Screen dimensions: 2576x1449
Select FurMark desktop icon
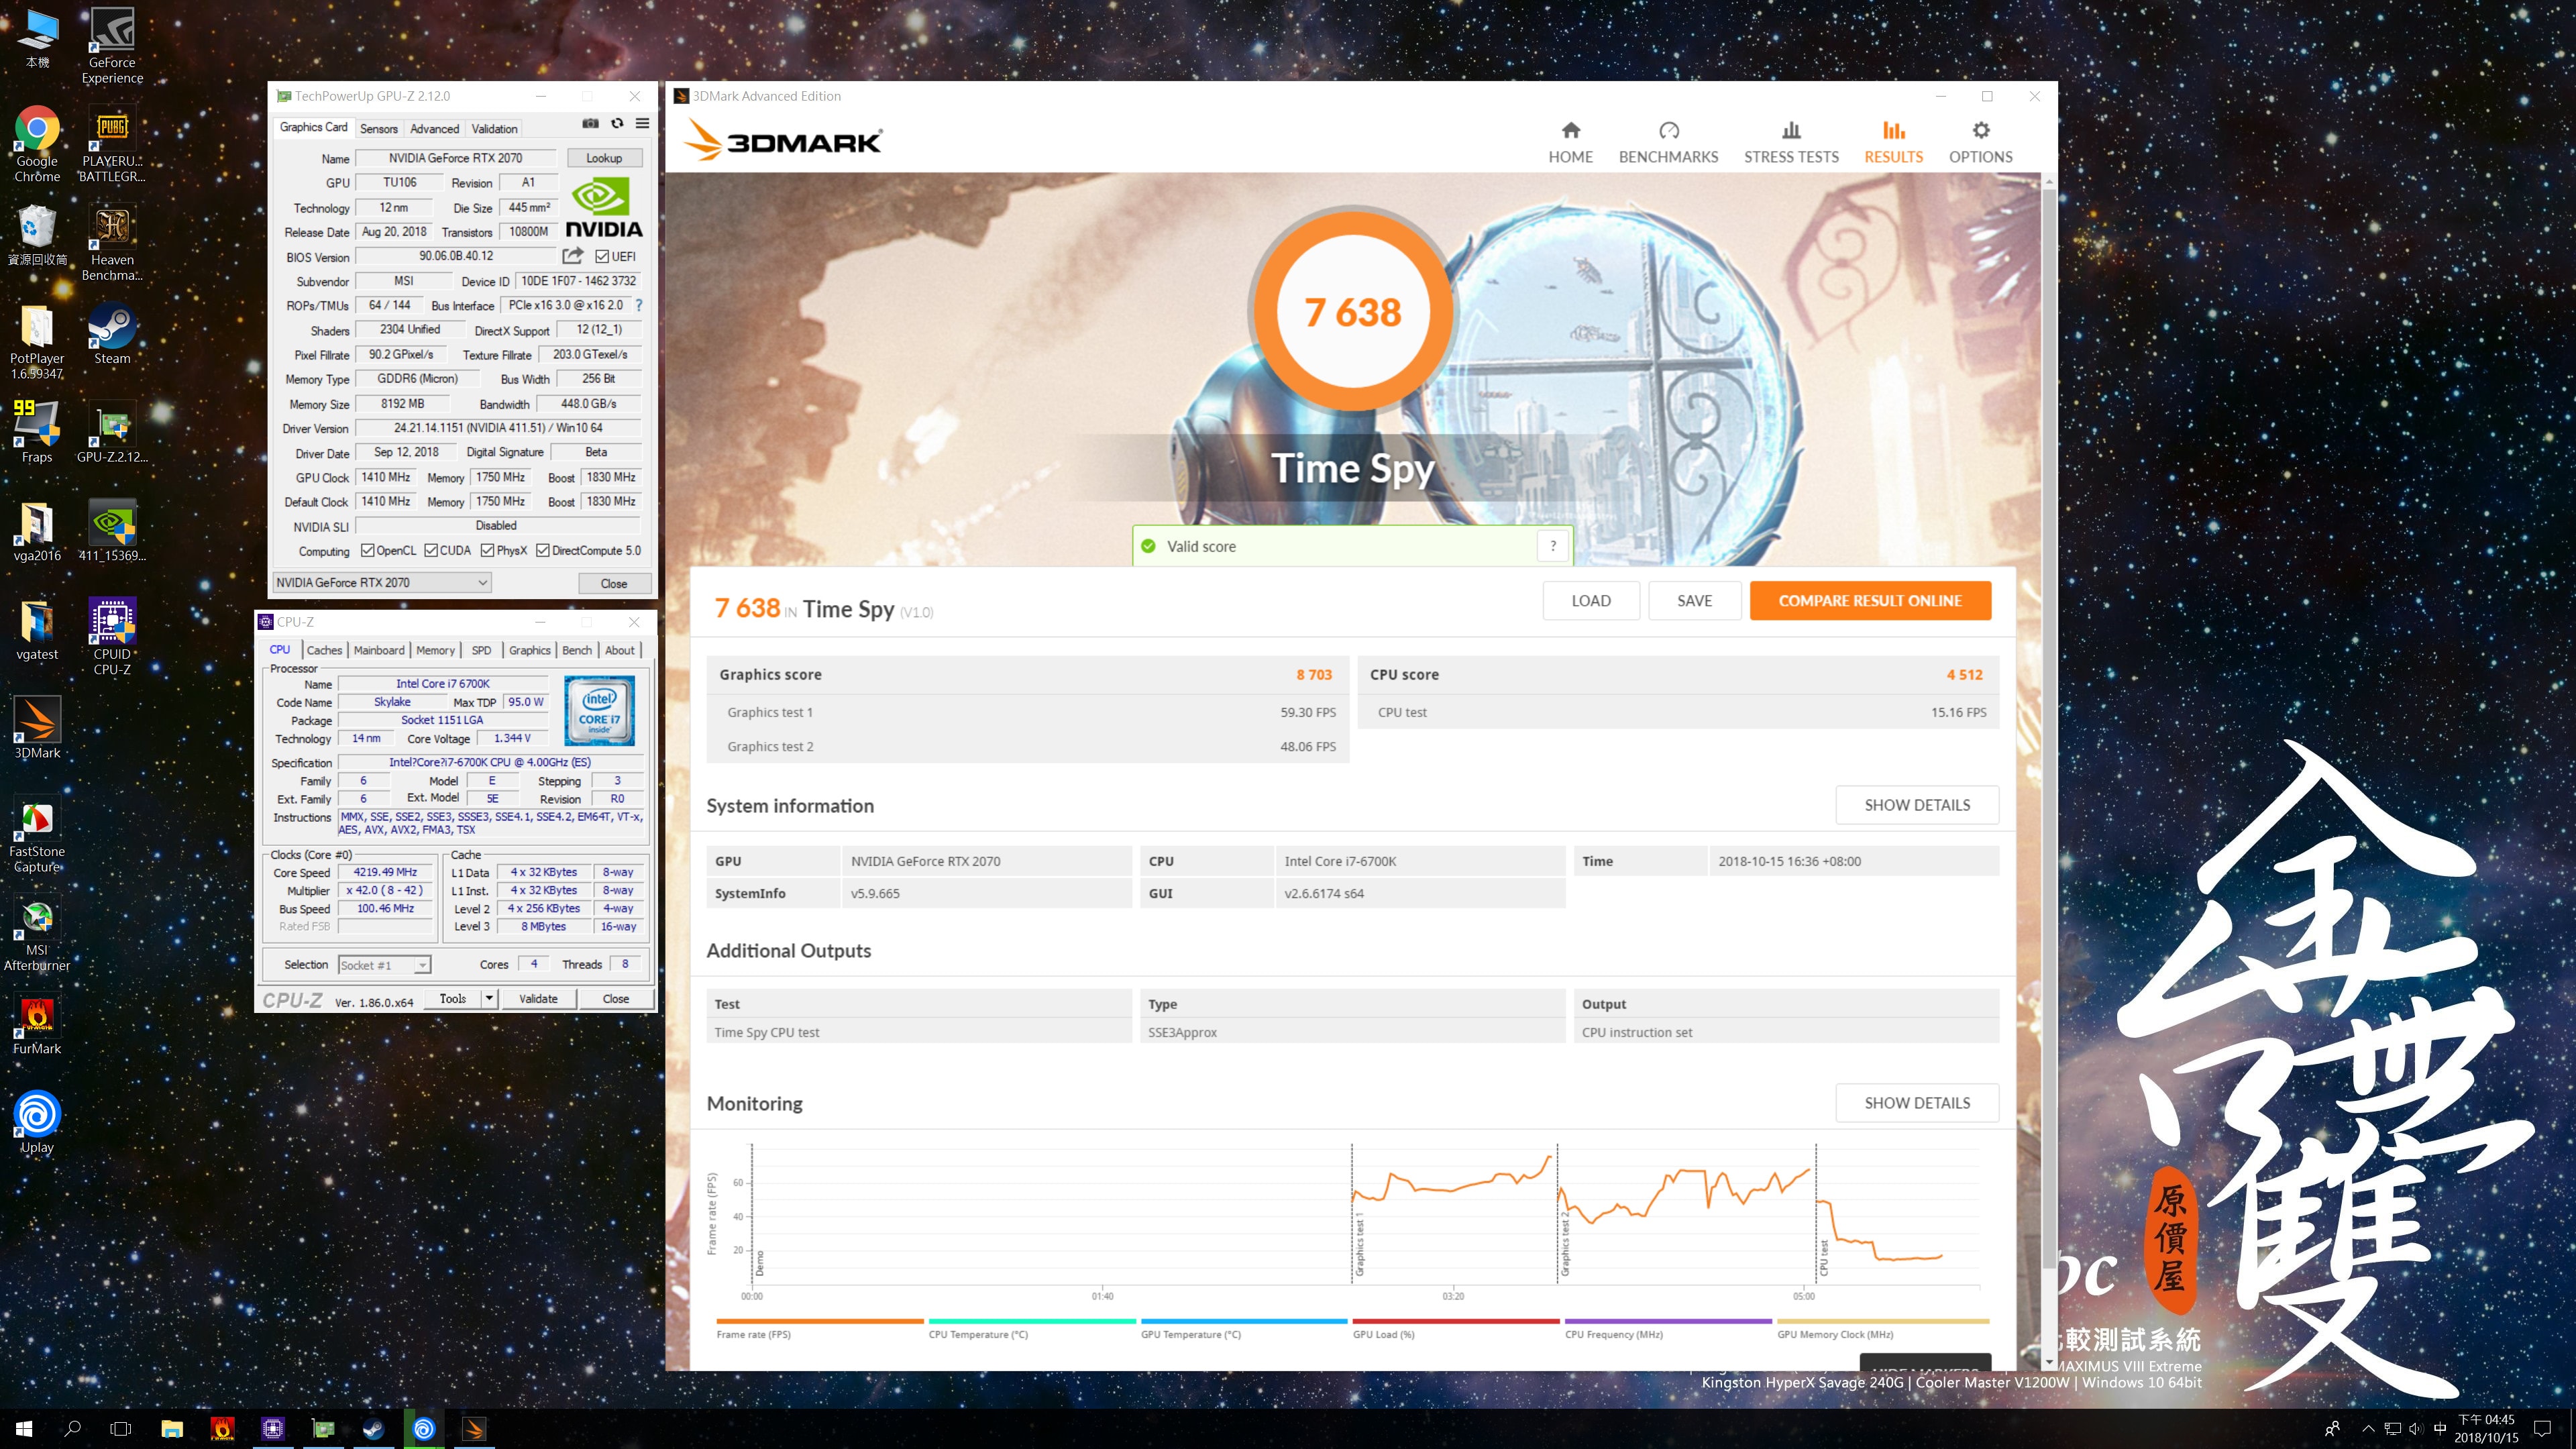click(x=37, y=1025)
